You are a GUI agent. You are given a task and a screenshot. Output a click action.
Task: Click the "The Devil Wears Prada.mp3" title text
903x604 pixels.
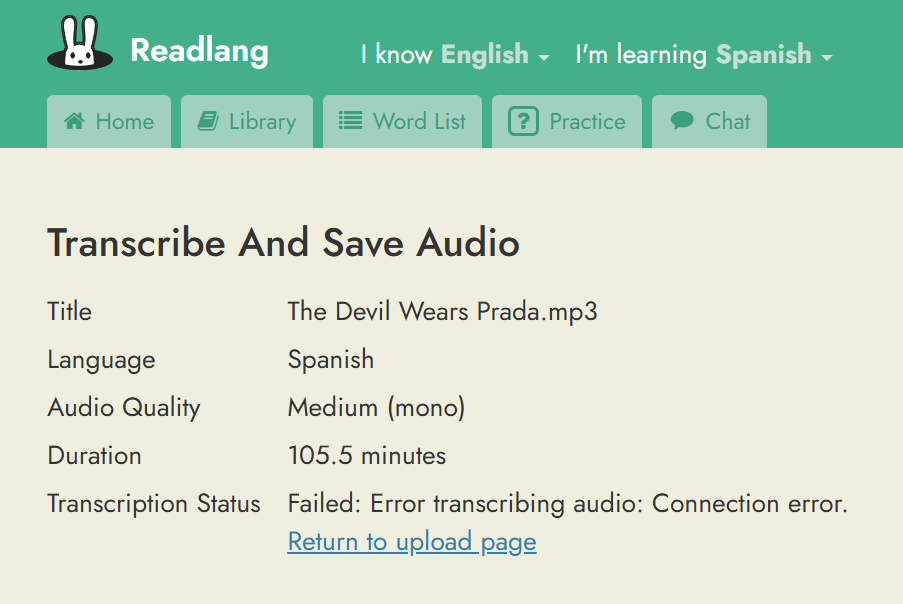point(442,311)
